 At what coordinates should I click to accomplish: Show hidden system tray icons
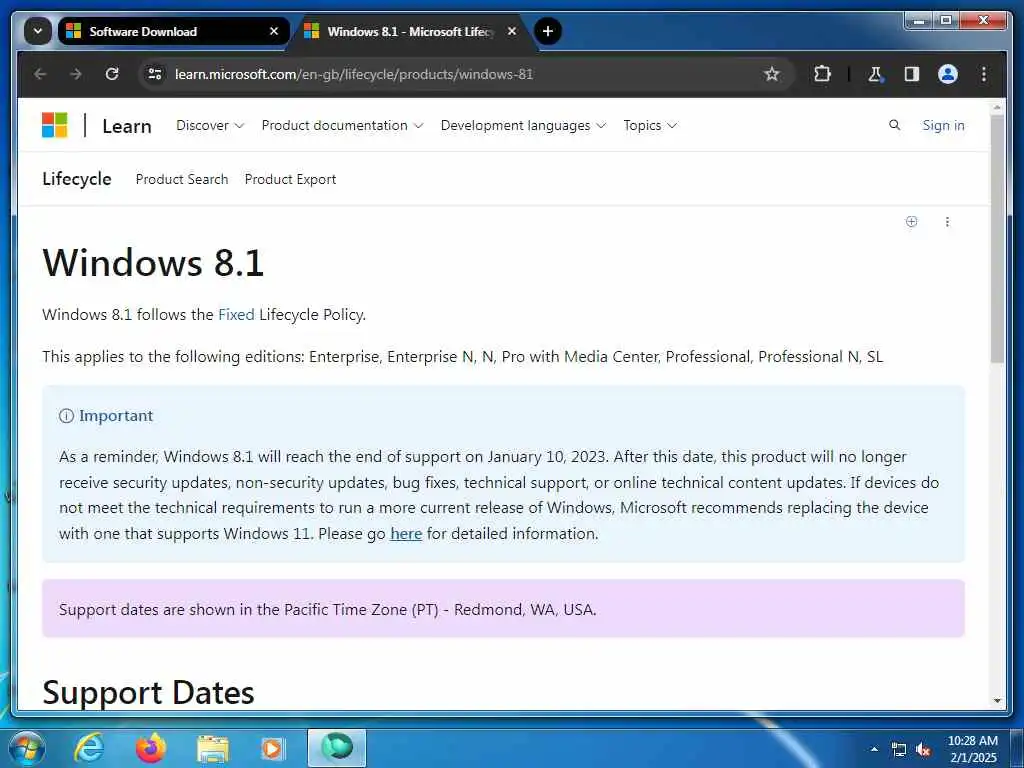coord(874,749)
